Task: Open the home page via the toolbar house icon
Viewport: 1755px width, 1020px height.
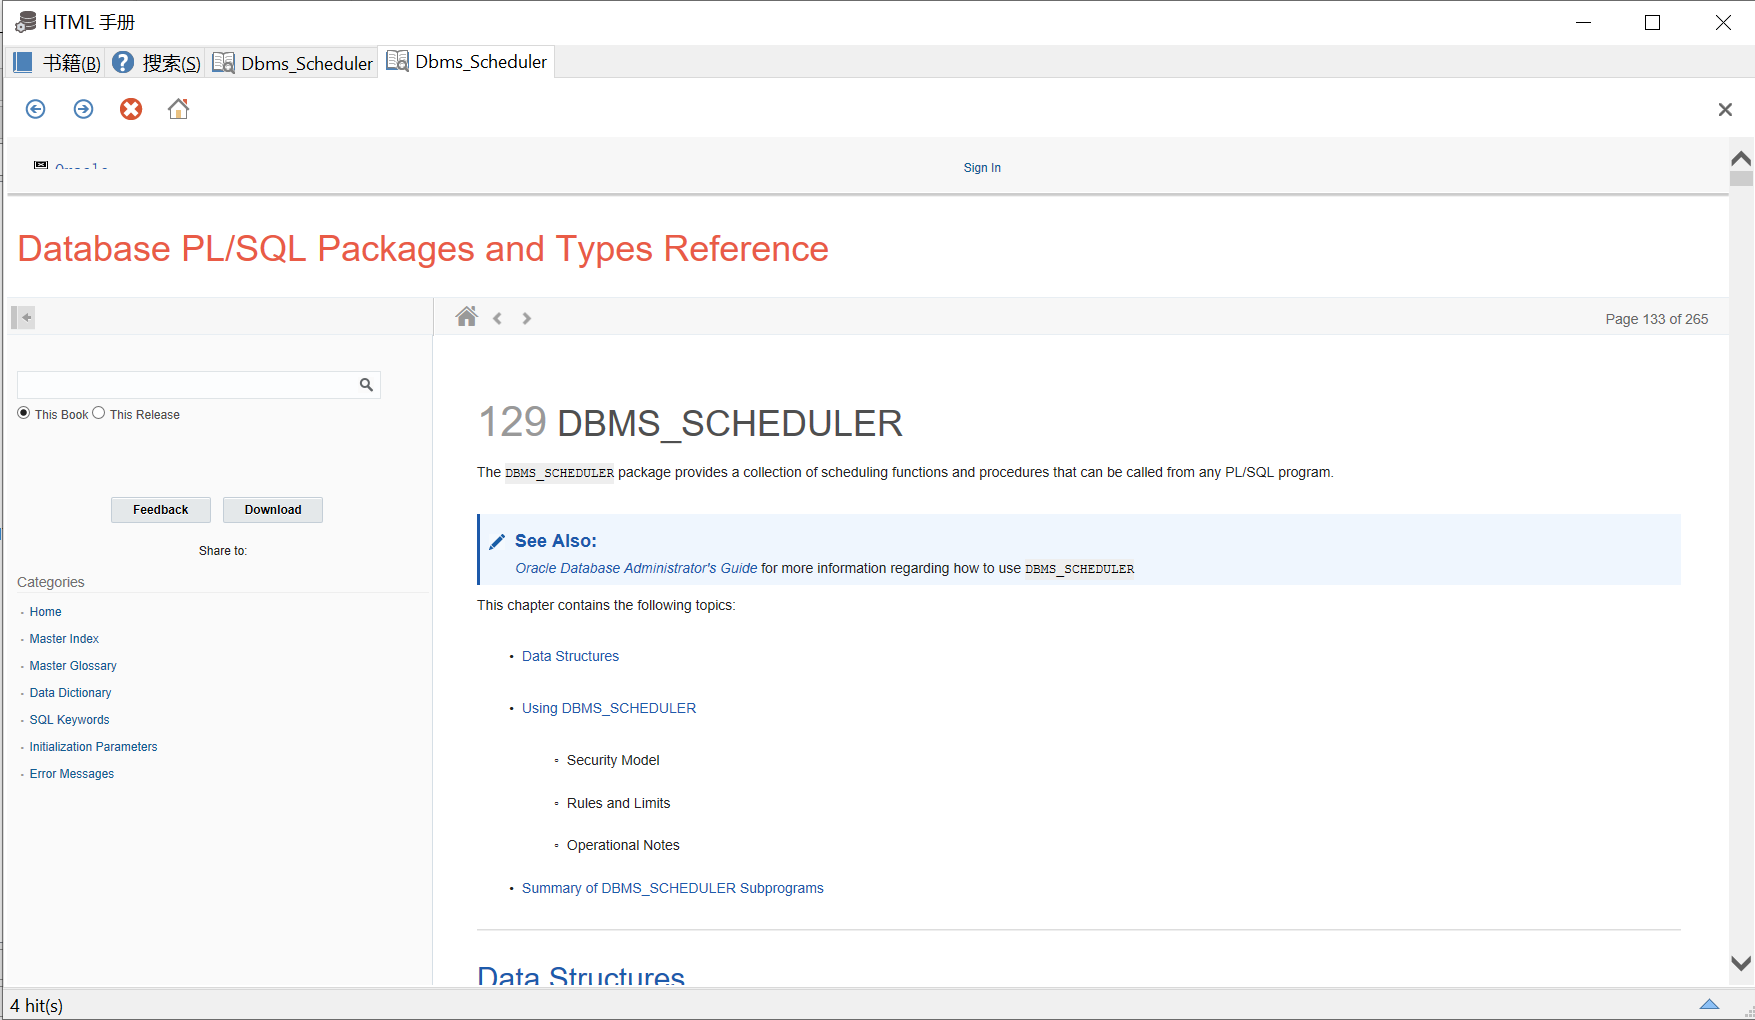Action: 178,108
